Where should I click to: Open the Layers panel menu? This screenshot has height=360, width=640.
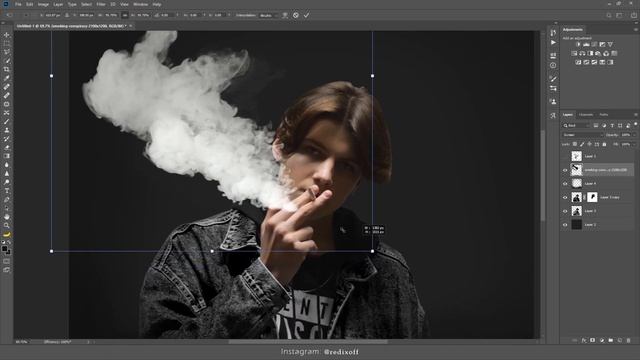(x=636, y=115)
